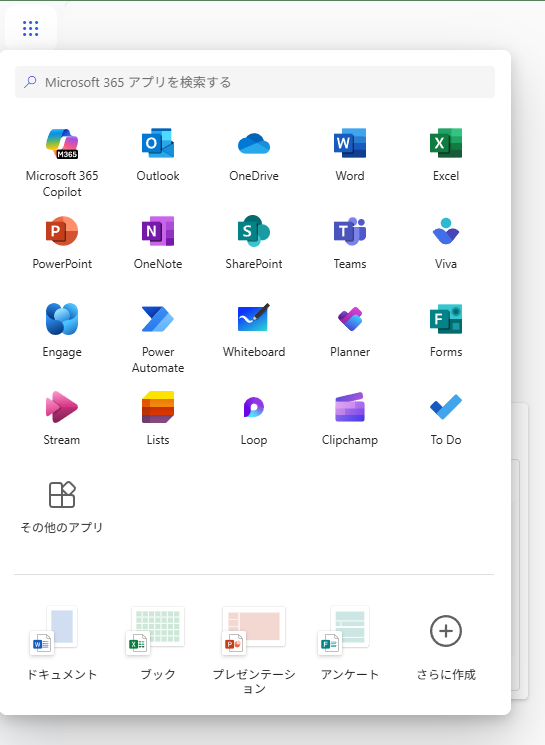This screenshot has height=745, width=545.
Task: Open the Planner app
Action: [x=350, y=330]
